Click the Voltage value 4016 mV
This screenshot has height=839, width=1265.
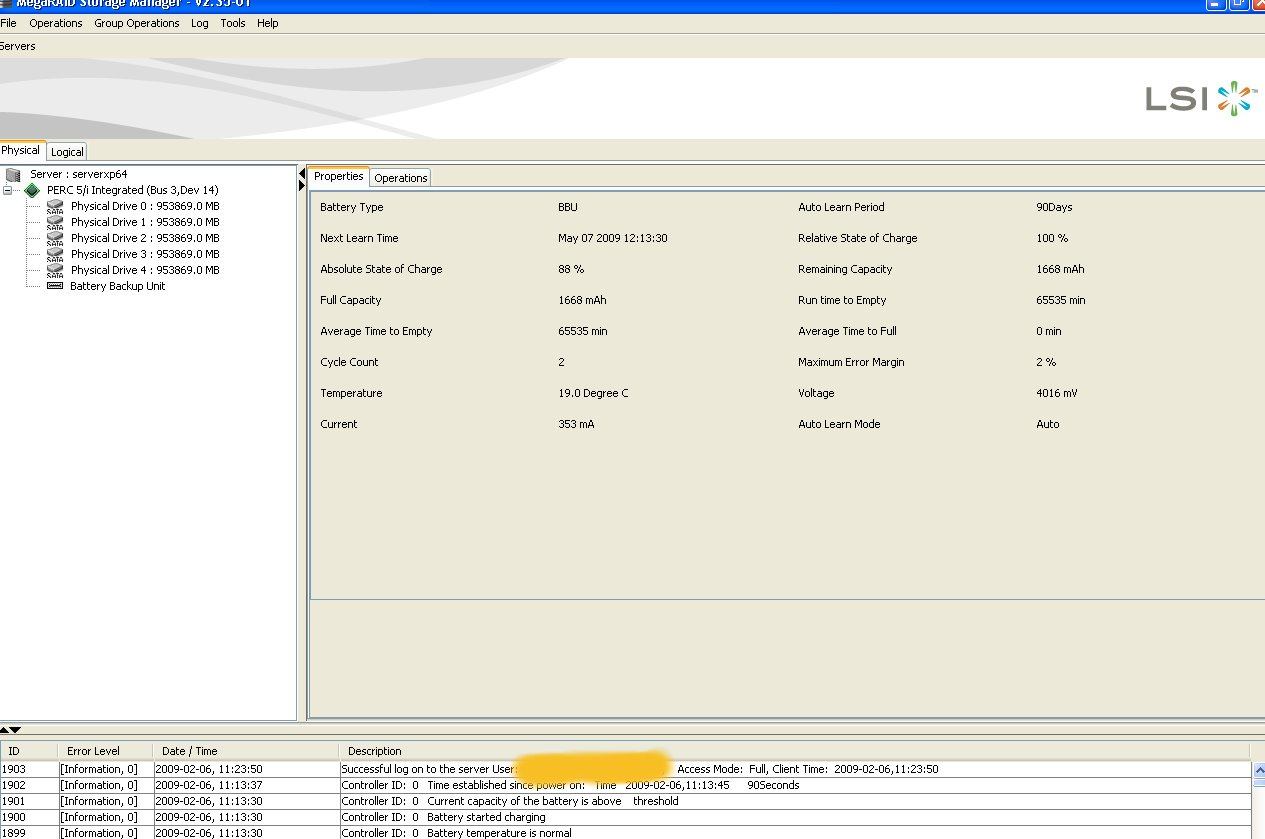1057,393
